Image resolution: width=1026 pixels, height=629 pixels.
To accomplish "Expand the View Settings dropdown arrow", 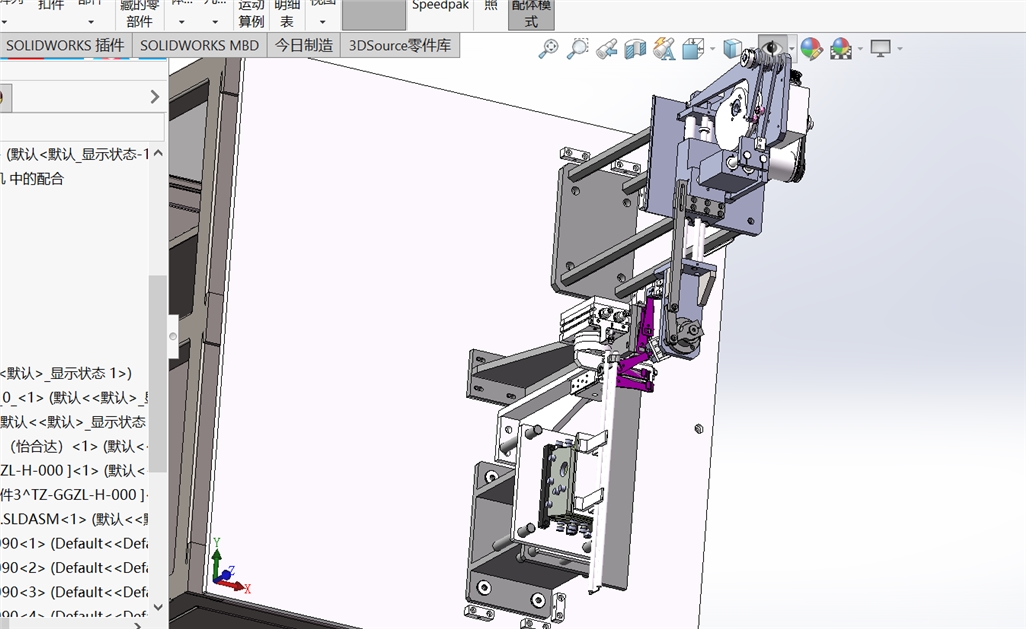I will click(x=900, y=49).
